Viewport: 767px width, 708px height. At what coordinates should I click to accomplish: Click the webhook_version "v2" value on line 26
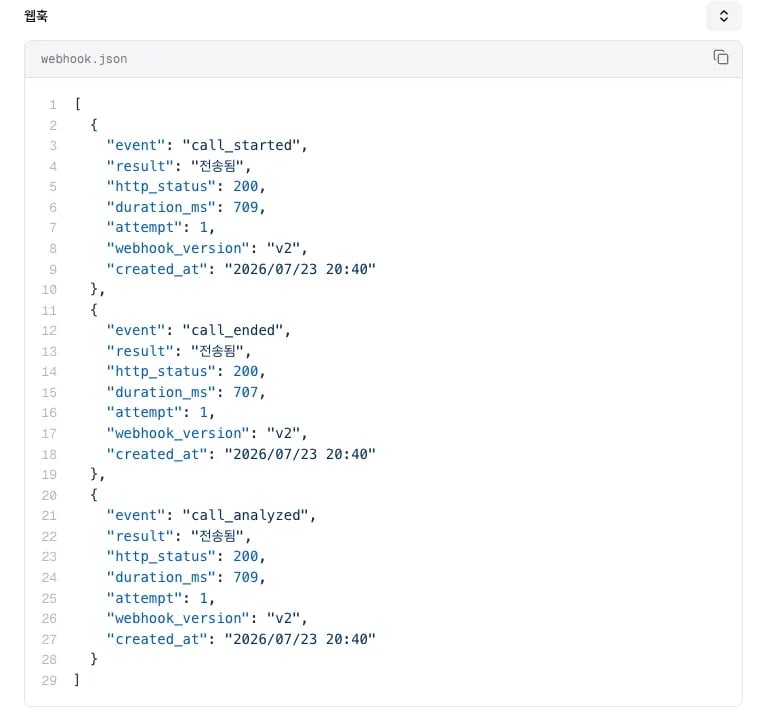283,618
